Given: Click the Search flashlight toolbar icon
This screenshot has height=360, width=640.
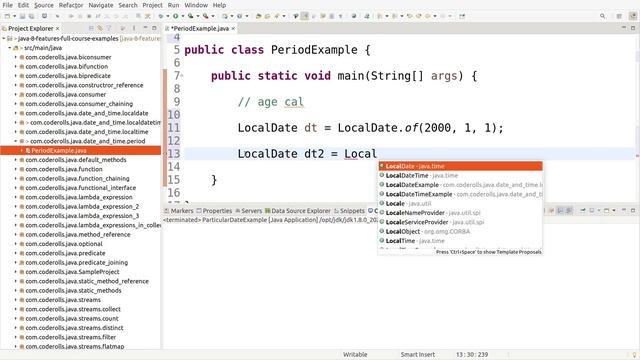Looking at the screenshot, I should click(x=277, y=16).
